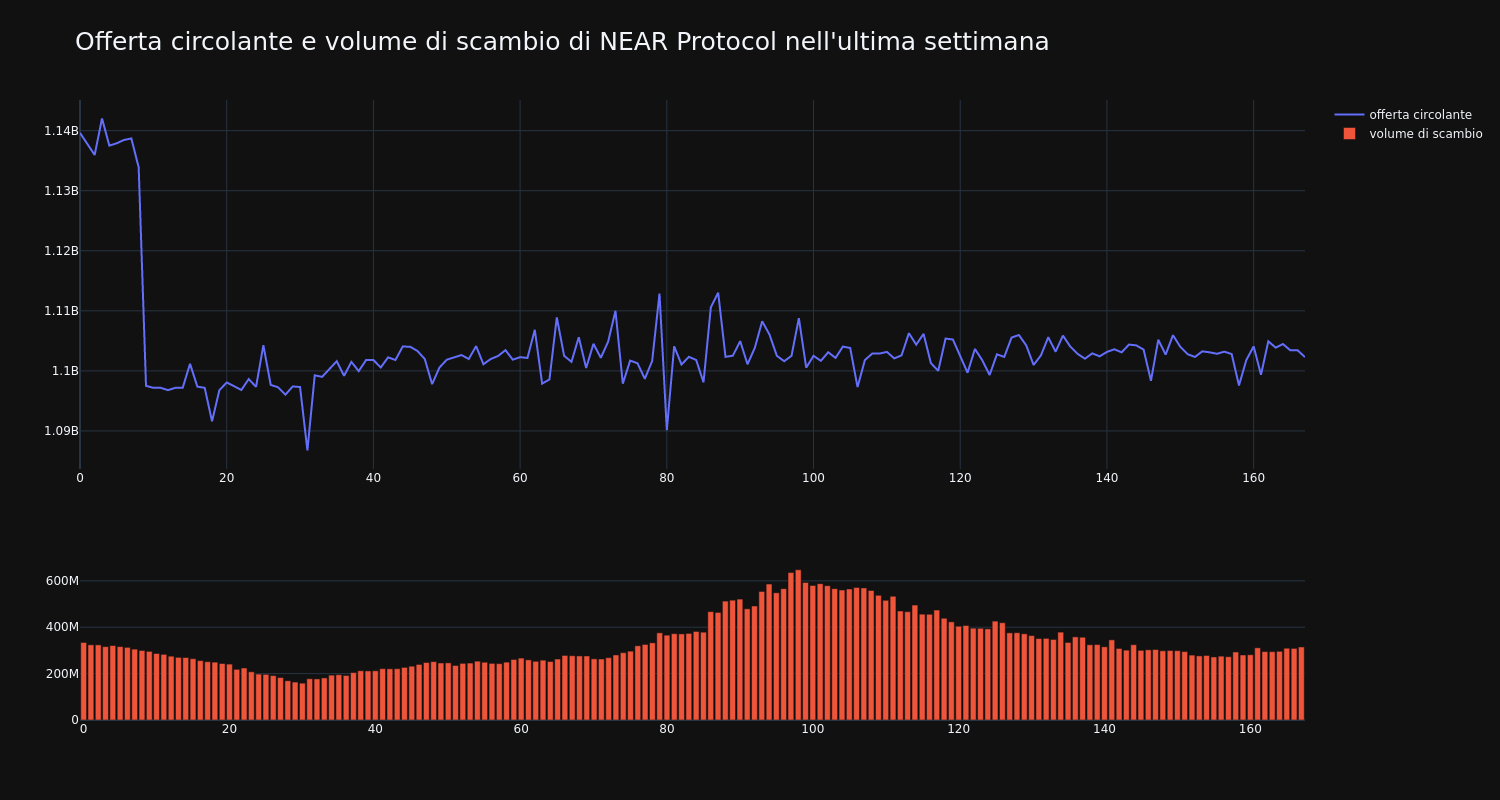Click the 1.14B y-axis label
1500x800 pixels.
pos(60,131)
